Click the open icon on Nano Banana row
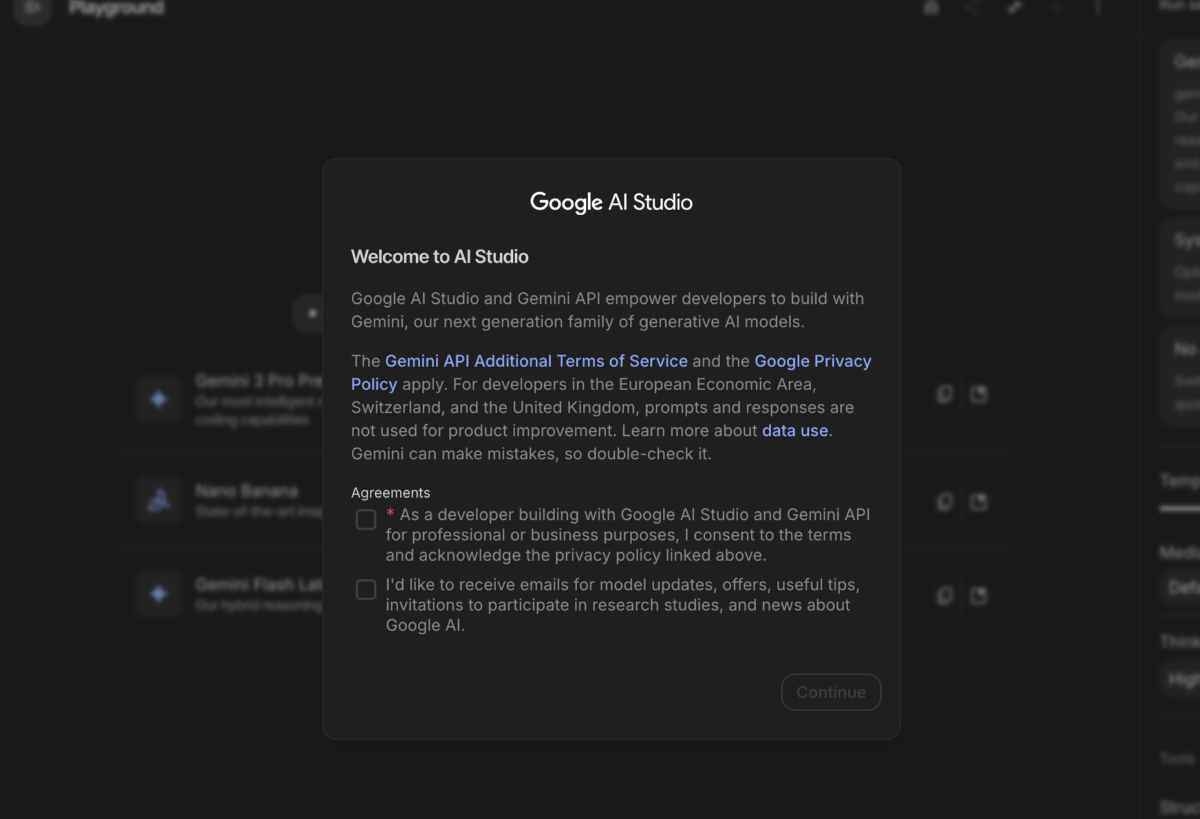This screenshot has width=1200, height=819. 979,501
